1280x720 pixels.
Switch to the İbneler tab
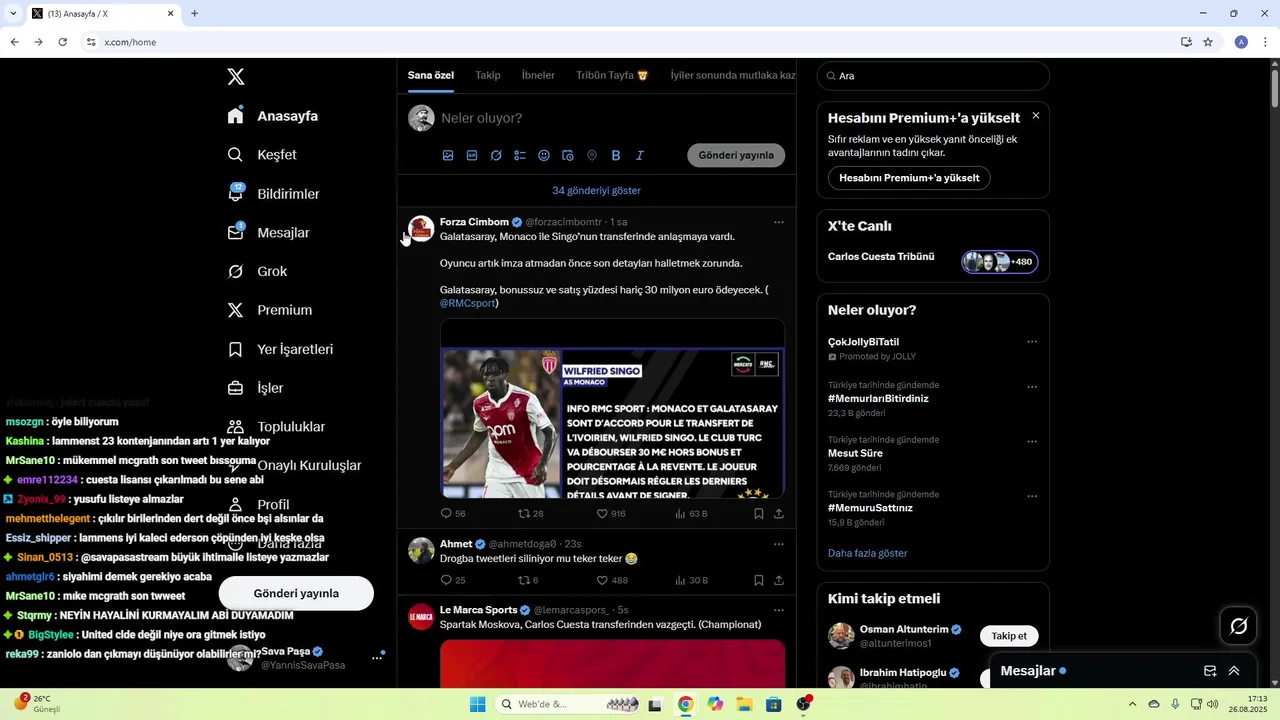[x=538, y=76]
